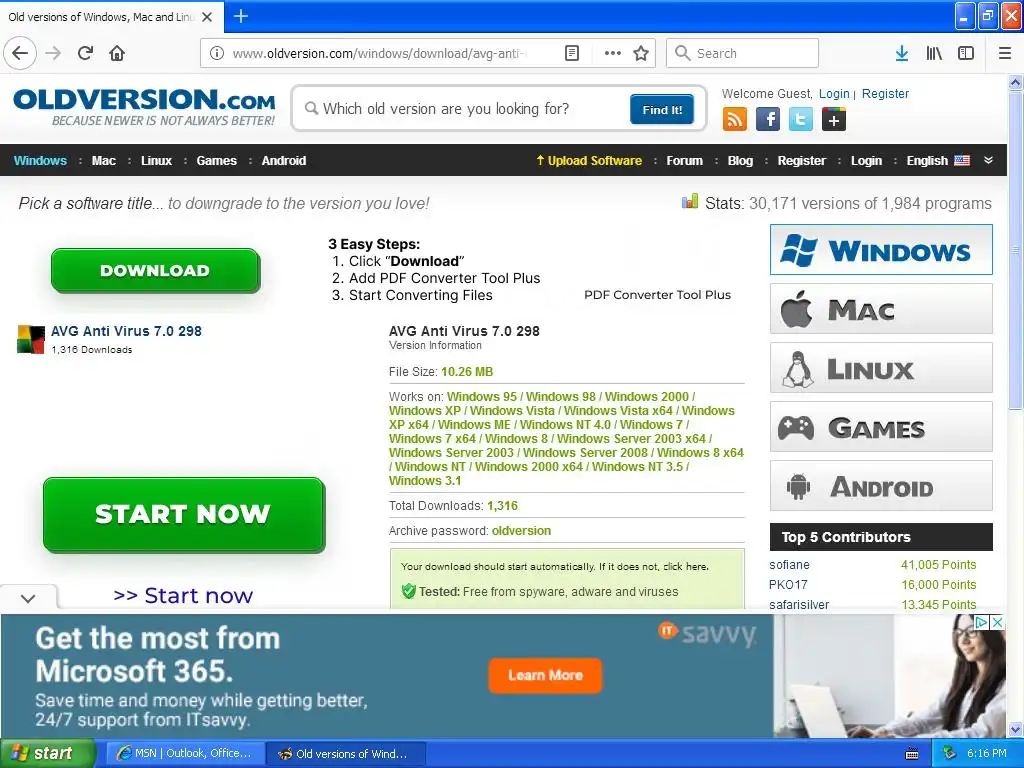Open contributor sofiane profile
The height and width of the screenshot is (768, 1024).
tap(789, 565)
